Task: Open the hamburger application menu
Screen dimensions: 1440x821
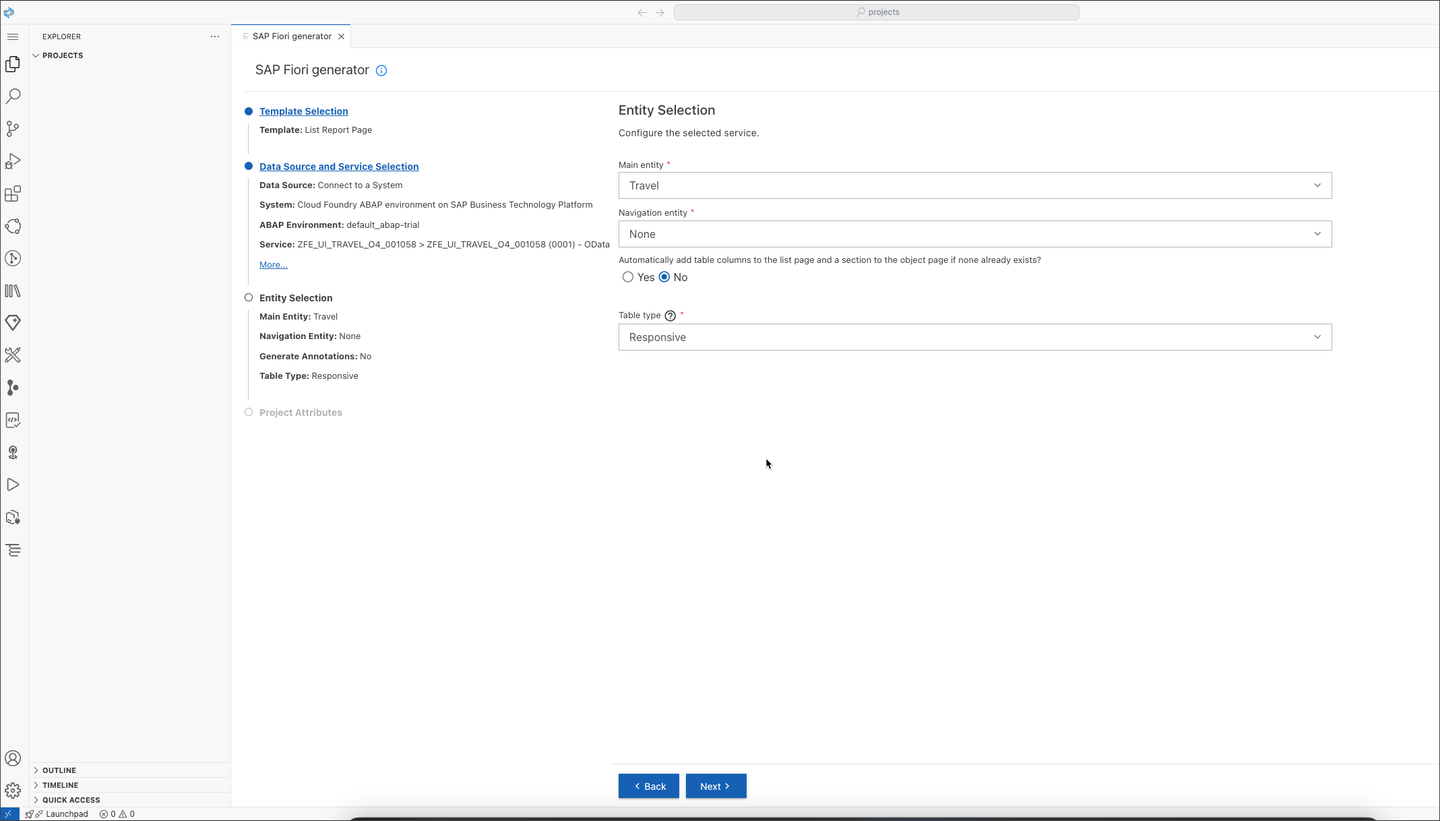Action: (13, 36)
